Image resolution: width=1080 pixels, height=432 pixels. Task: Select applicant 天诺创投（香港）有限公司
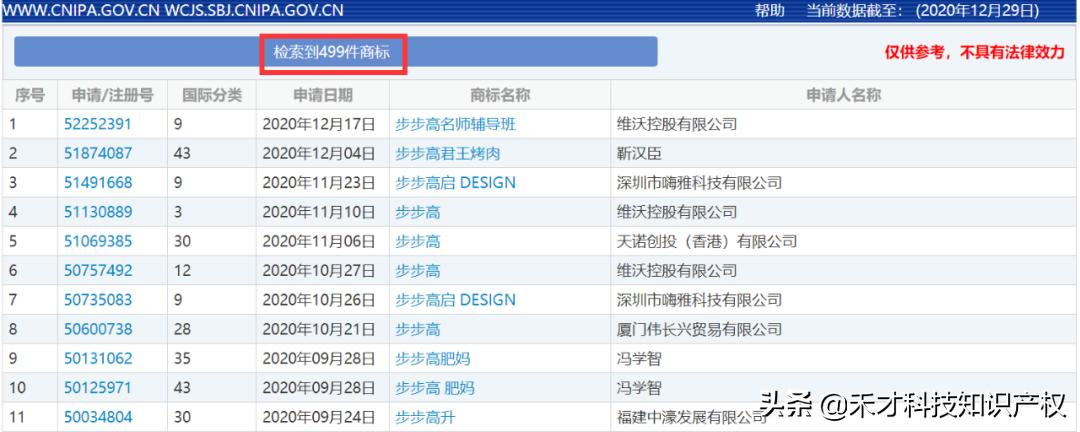[x=707, y=241]
